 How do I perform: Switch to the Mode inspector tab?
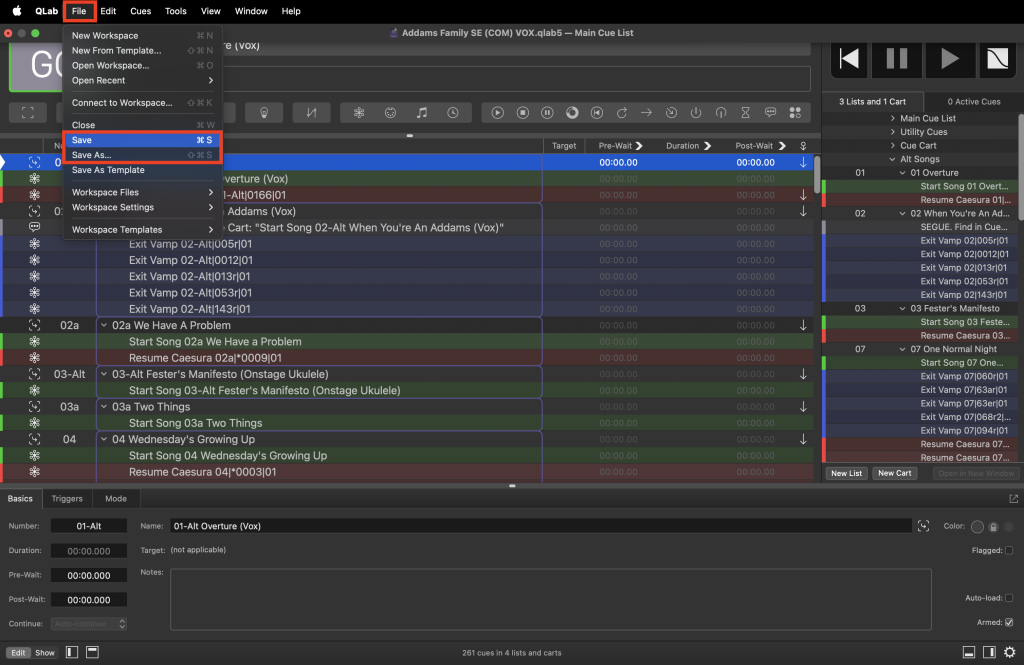[116, 498]
